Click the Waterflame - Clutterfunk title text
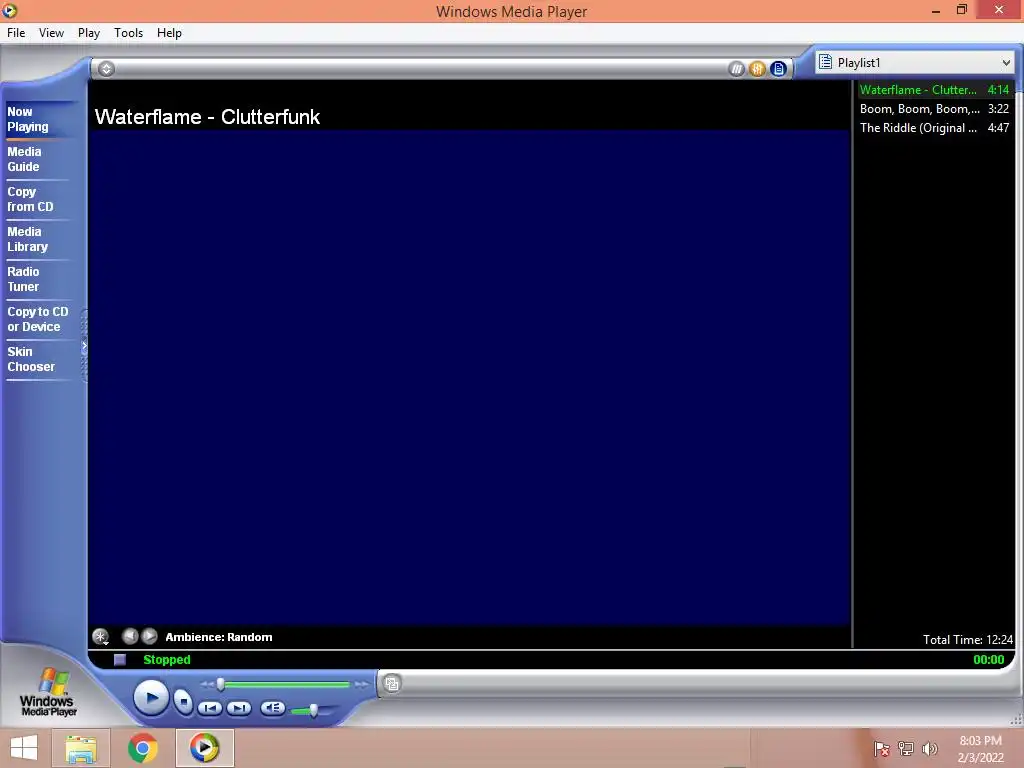This screenshot has width=1024, height=768. tap(207, 117)
